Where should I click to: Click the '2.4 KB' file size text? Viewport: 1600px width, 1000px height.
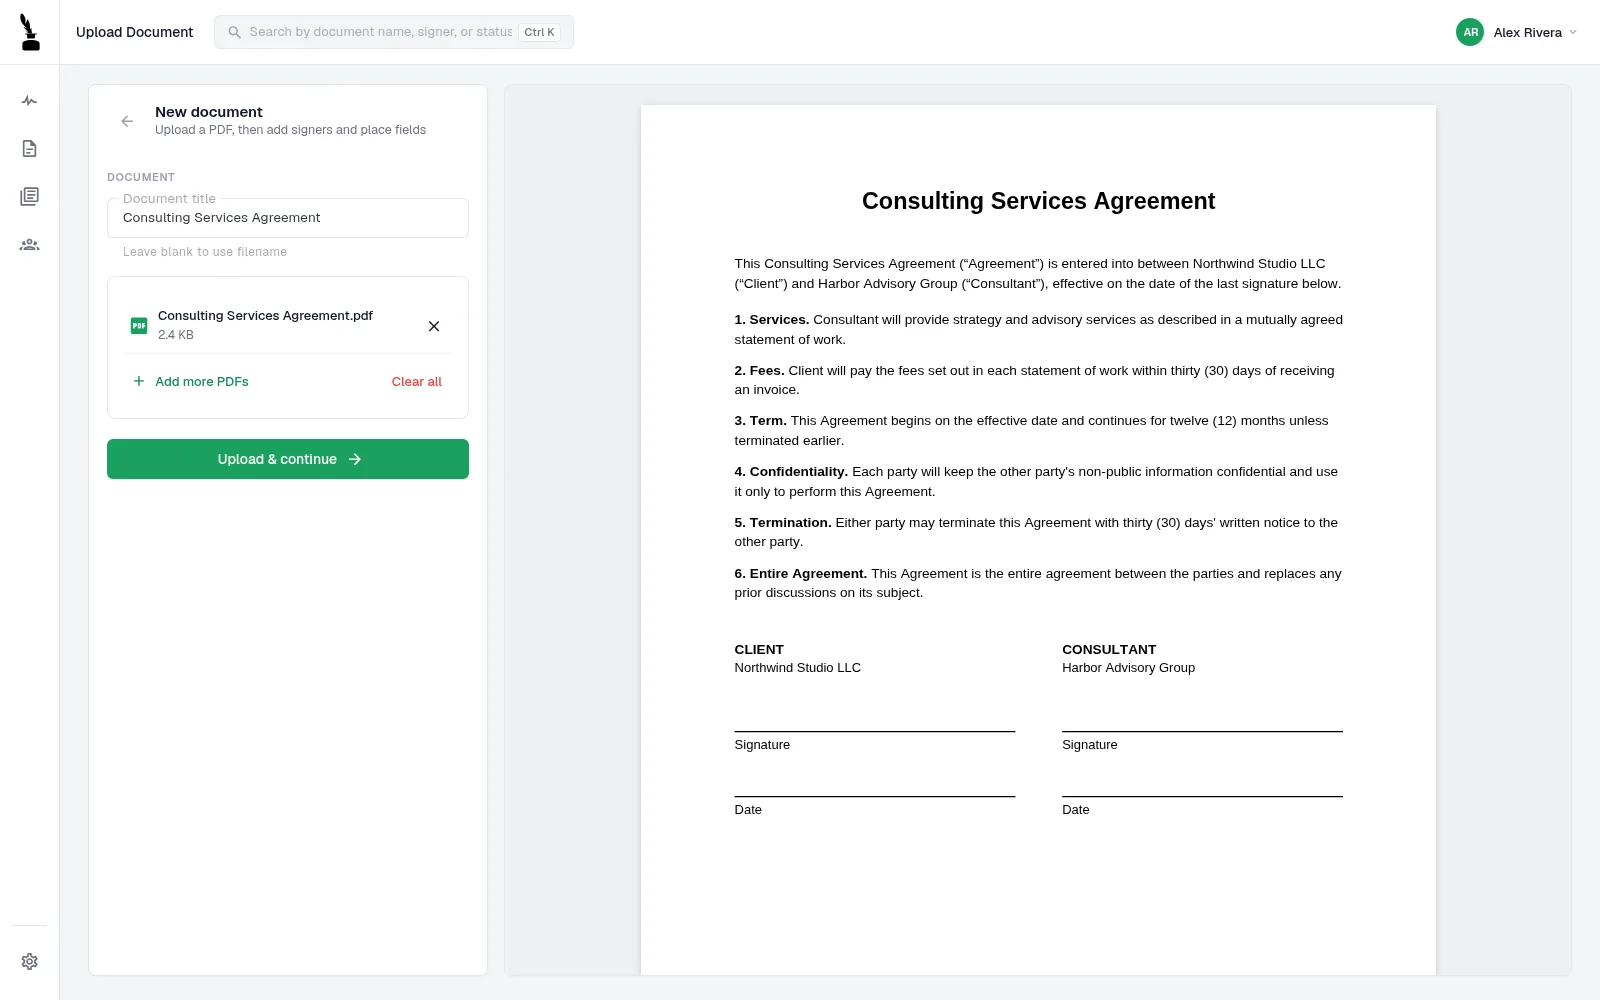[x=176, y=335]
